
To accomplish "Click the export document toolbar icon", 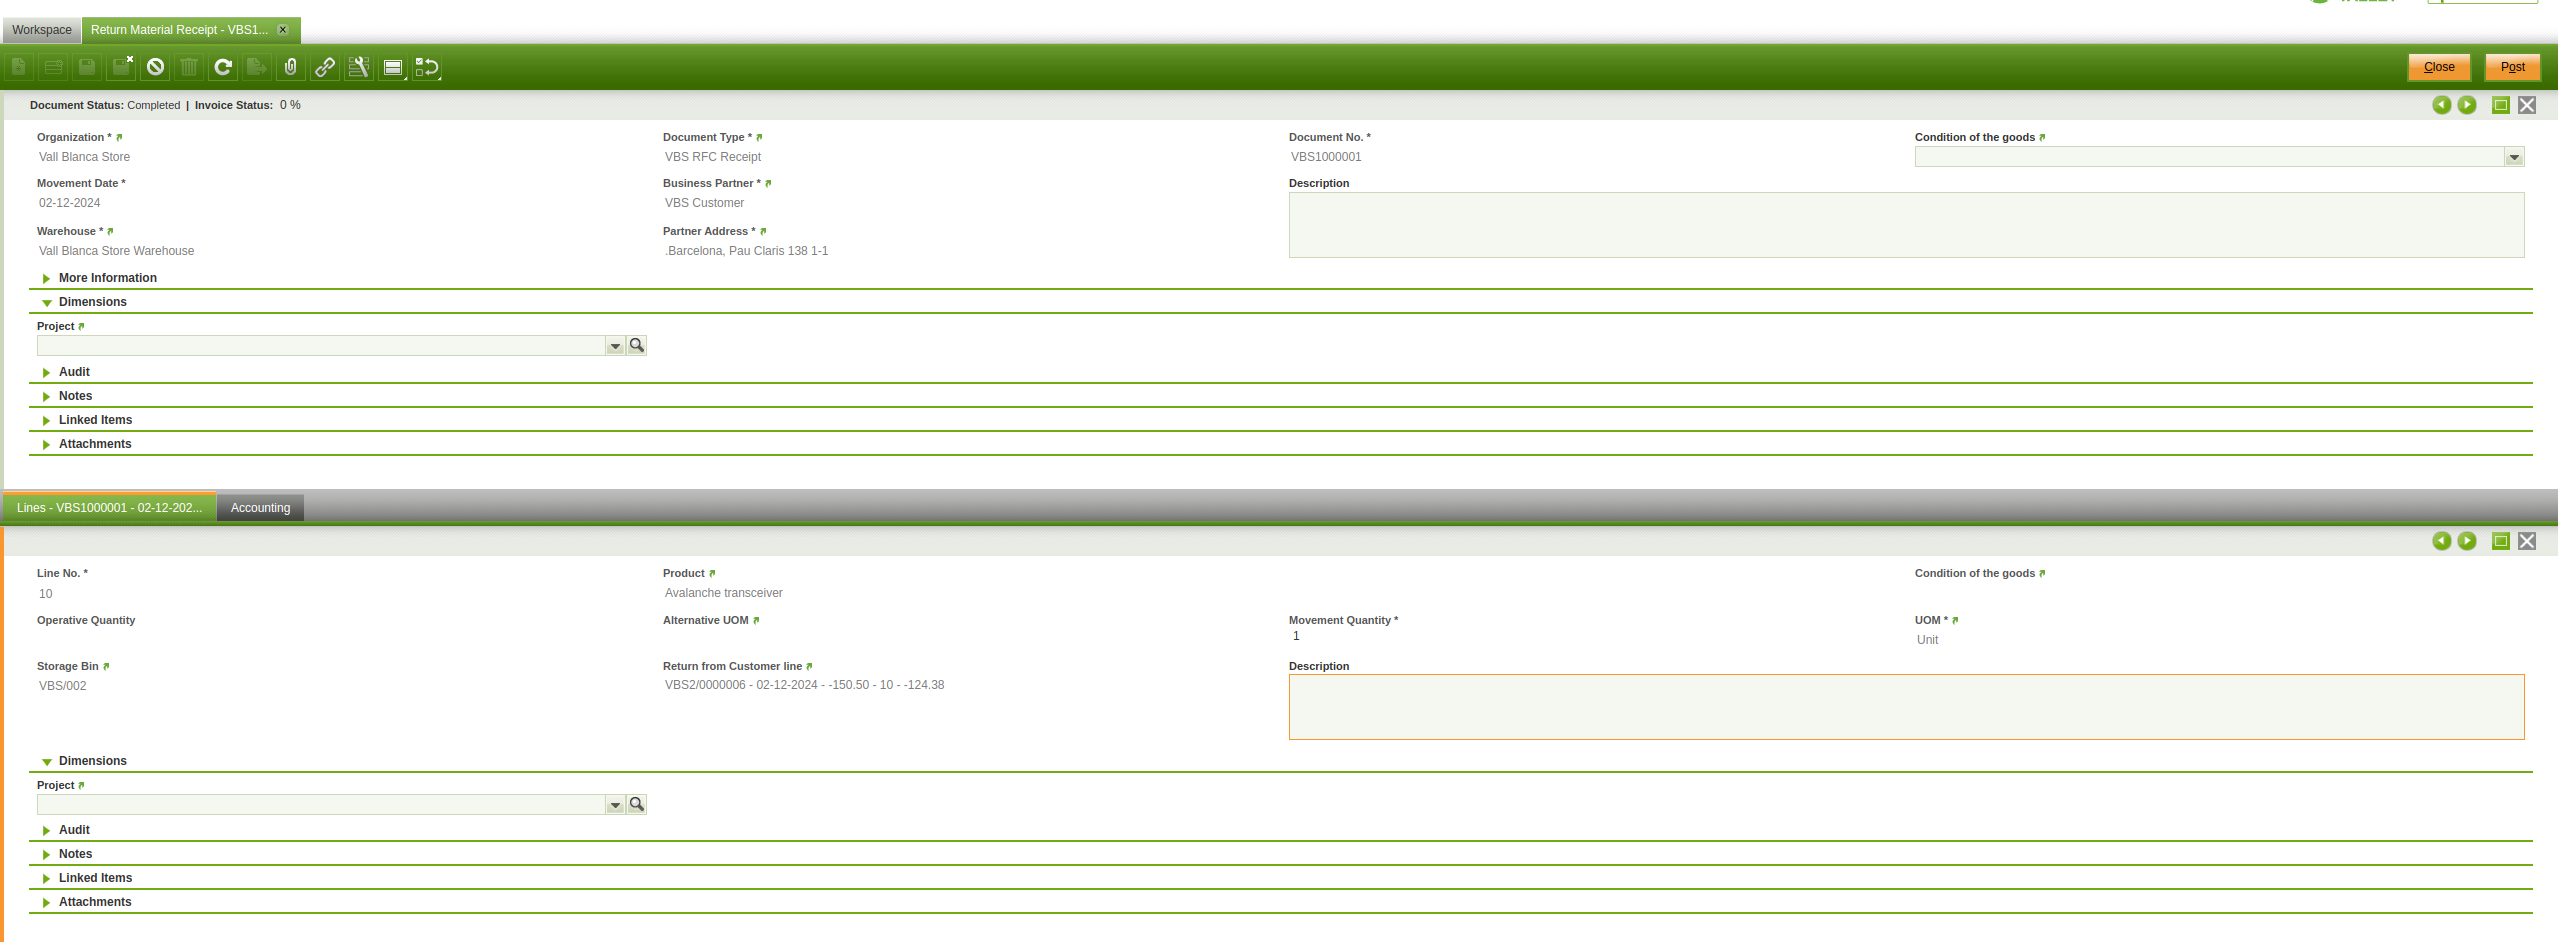I will coord(257,67).
